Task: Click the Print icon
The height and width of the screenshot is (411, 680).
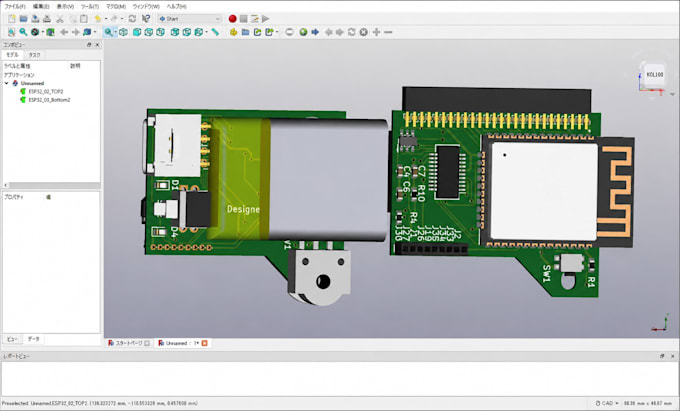Action: click(47, 19)
